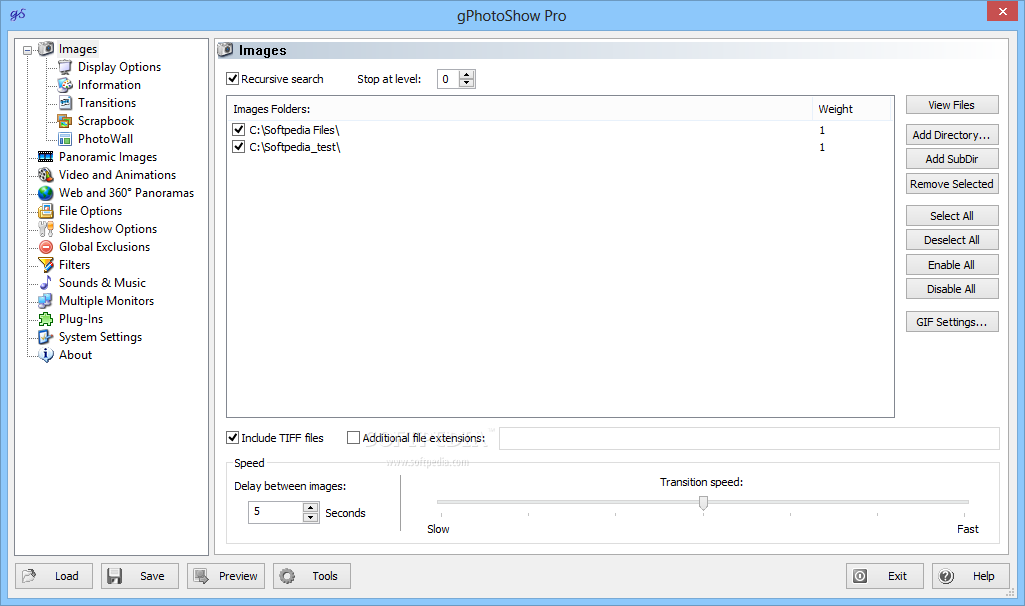Image resolution: width=1025 pixels, height=606 pixels.
Task: Click the Exit button
Action: [x=884, y=576]
